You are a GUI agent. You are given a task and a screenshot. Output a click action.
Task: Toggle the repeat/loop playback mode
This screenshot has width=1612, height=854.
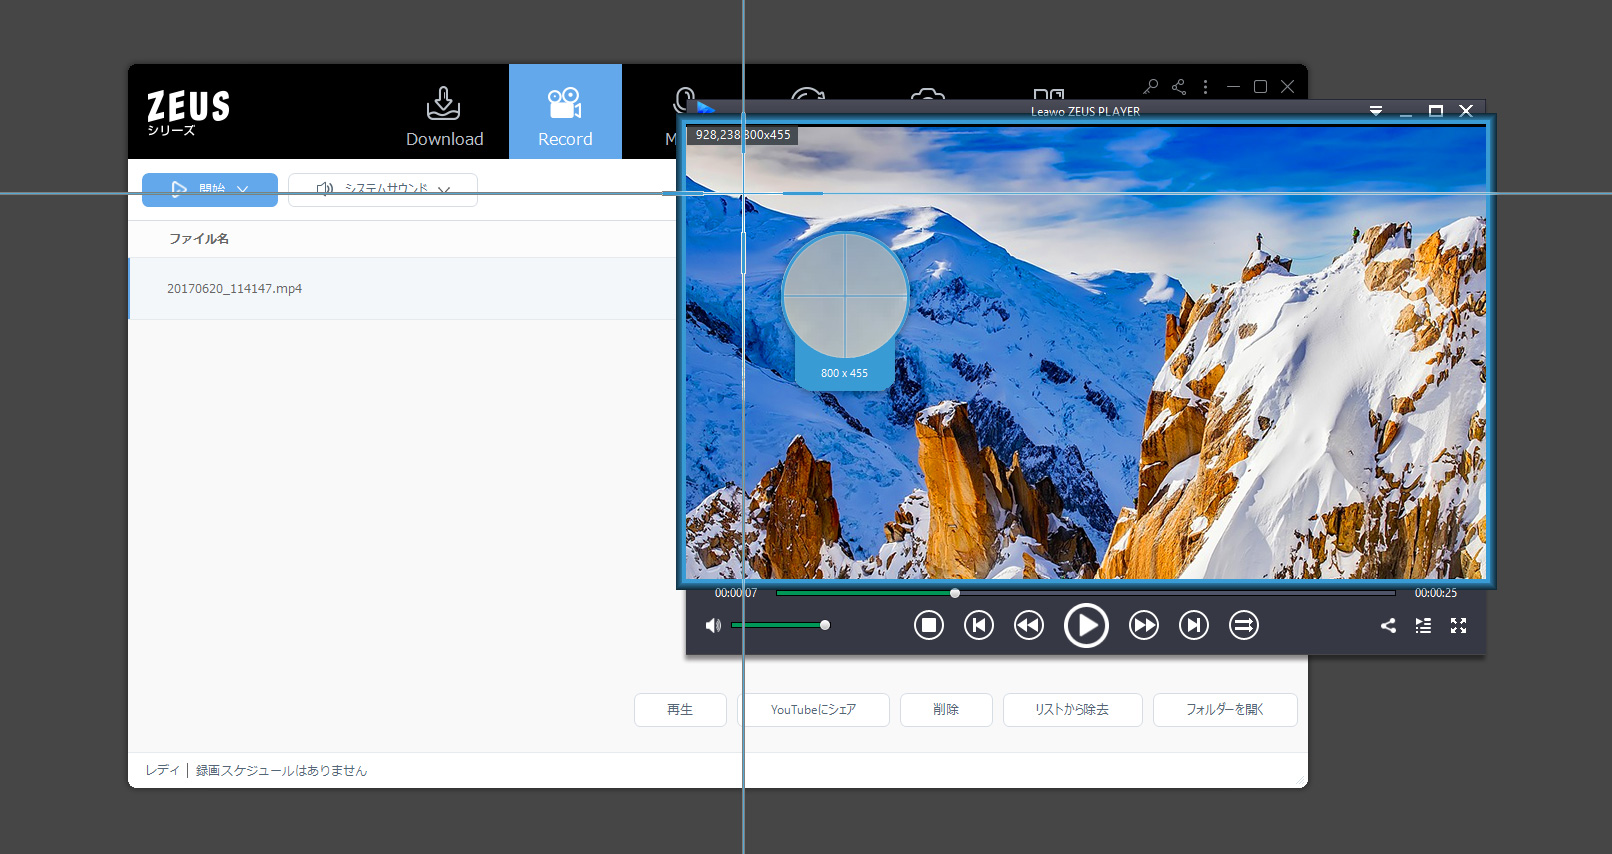[x=1243, y=626]
